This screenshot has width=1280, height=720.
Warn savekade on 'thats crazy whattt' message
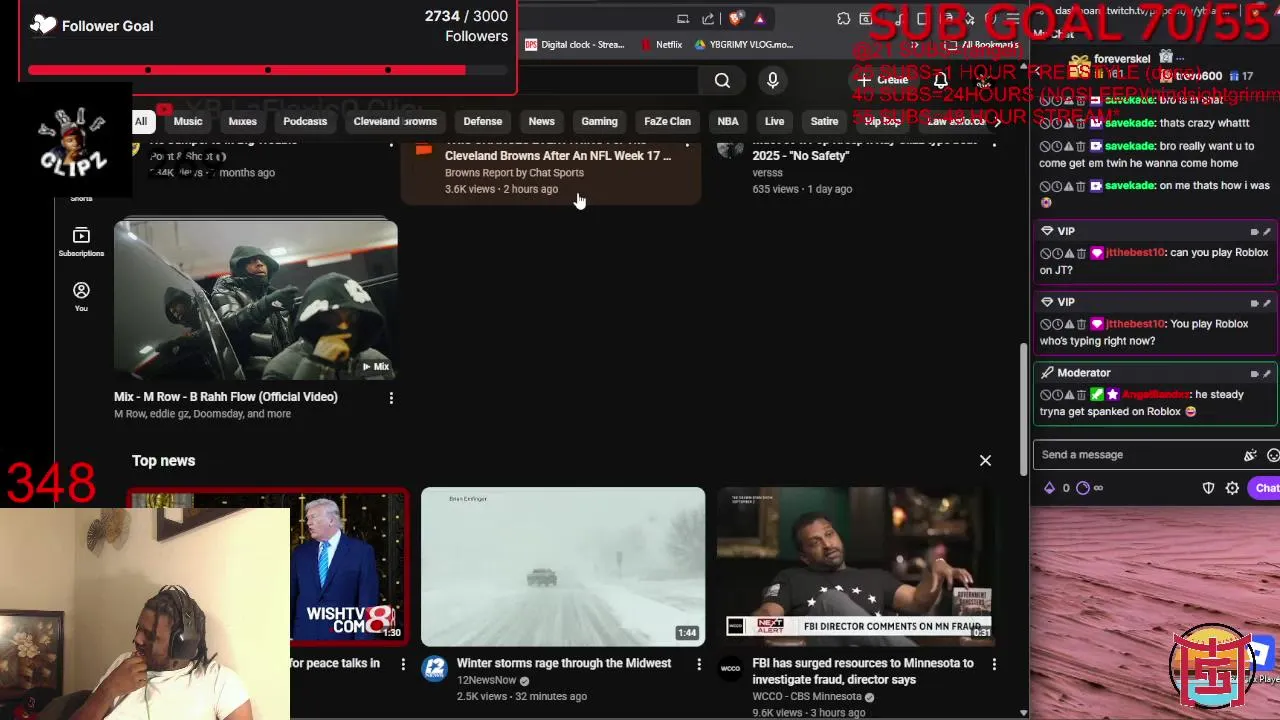click(x=1069, y=125)
